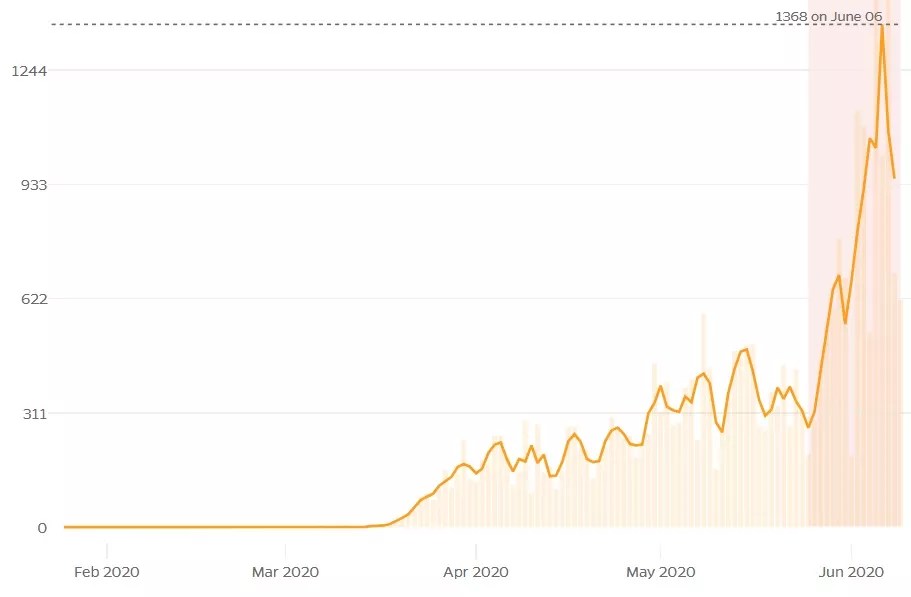Select the Feb 2020 x-axis label
911x597 pixels.
pos(107,572)
